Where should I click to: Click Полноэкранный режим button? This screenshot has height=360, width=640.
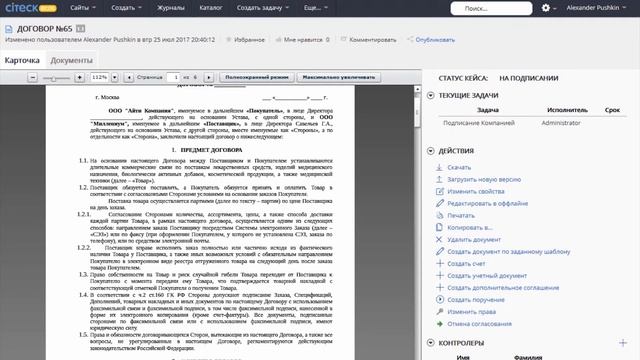257,78
